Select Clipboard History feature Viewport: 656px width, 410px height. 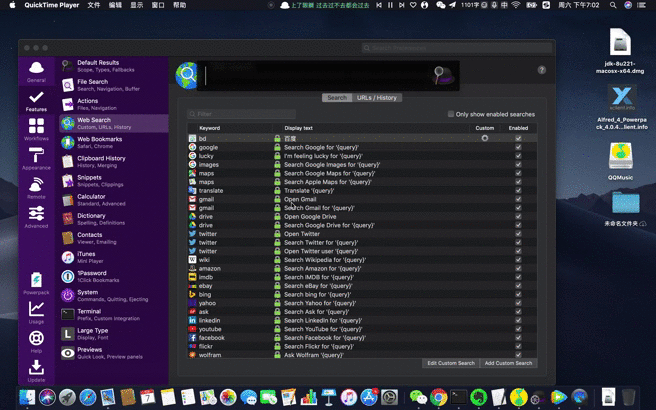[x=114, y=161]
